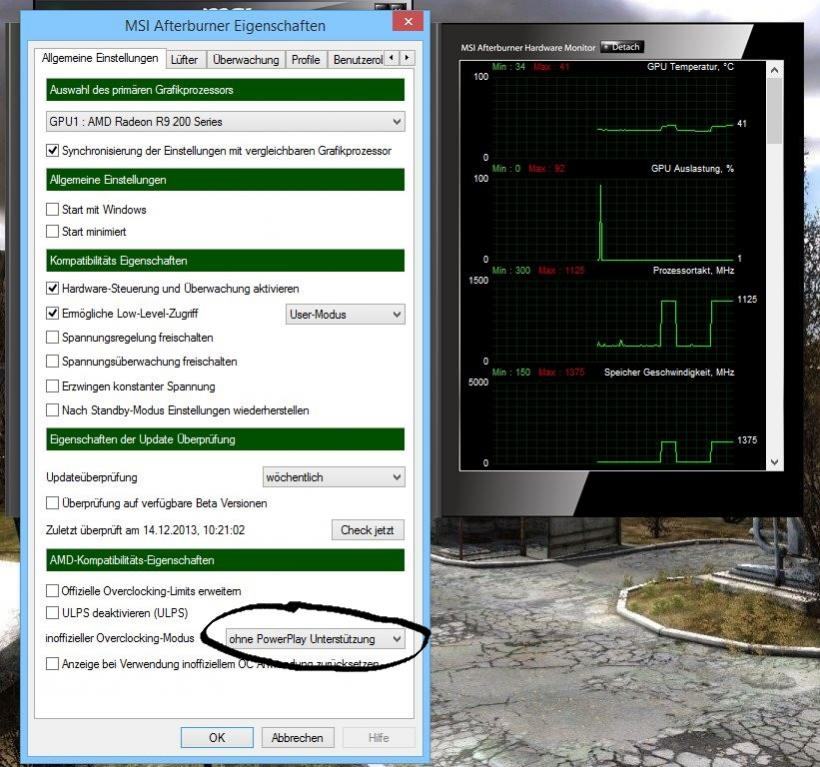Check Anzeige bei Verwendung inoffiziellem OC checkbox

(52, 663)
